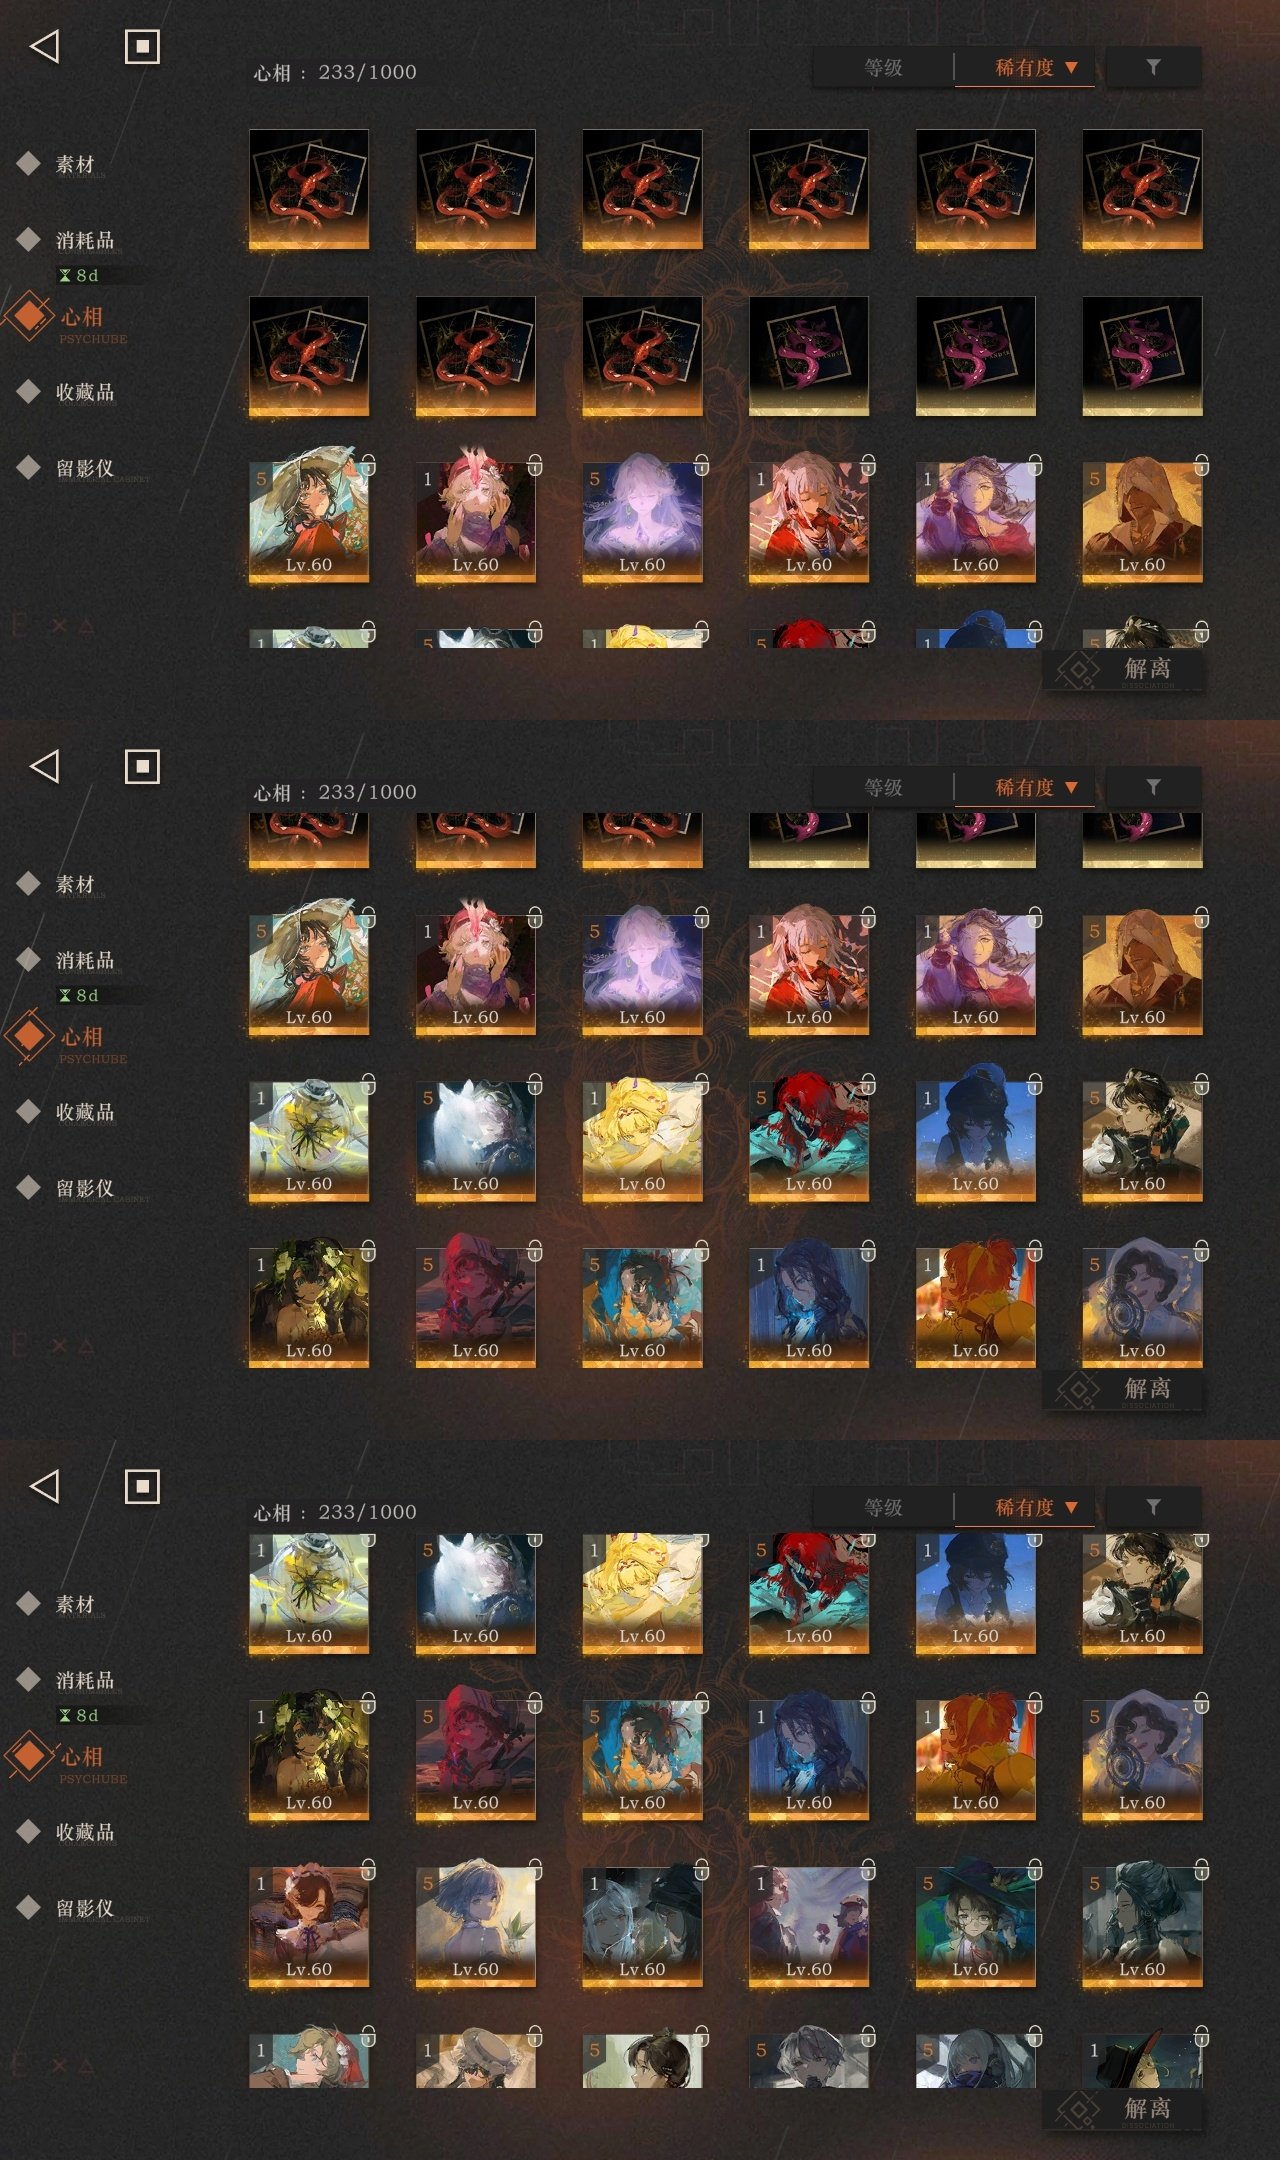Sort by 等级 in the middle screenshot
This screenshot has height=2160, width=1280.
pyautogui.click(x=883, y=787)
